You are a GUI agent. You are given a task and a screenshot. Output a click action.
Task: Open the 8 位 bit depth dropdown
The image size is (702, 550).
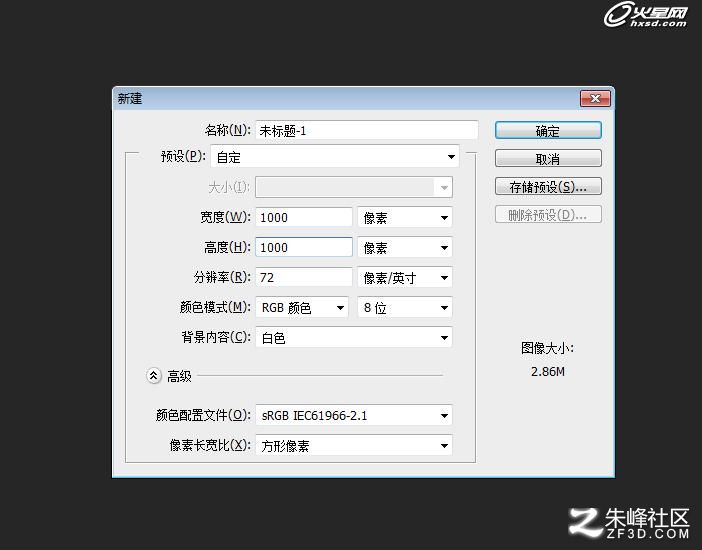pos(405,308)
